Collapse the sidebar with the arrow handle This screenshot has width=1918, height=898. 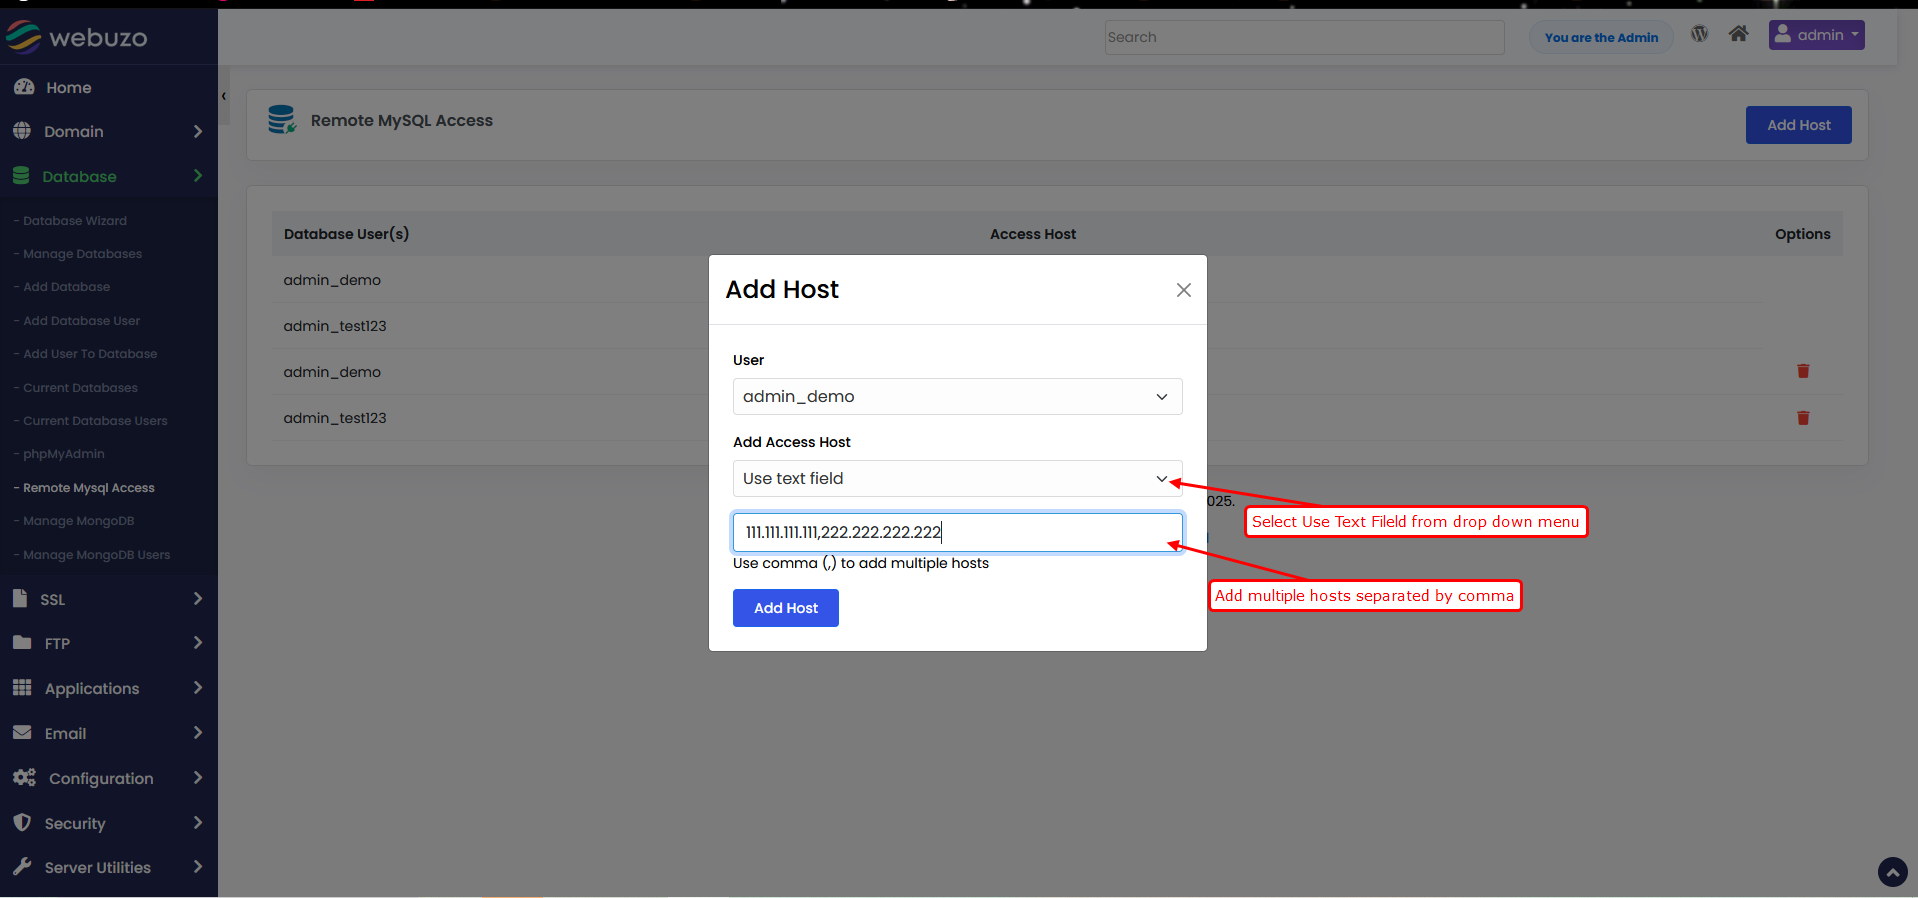pyautogui.click(x=224, y=97)
